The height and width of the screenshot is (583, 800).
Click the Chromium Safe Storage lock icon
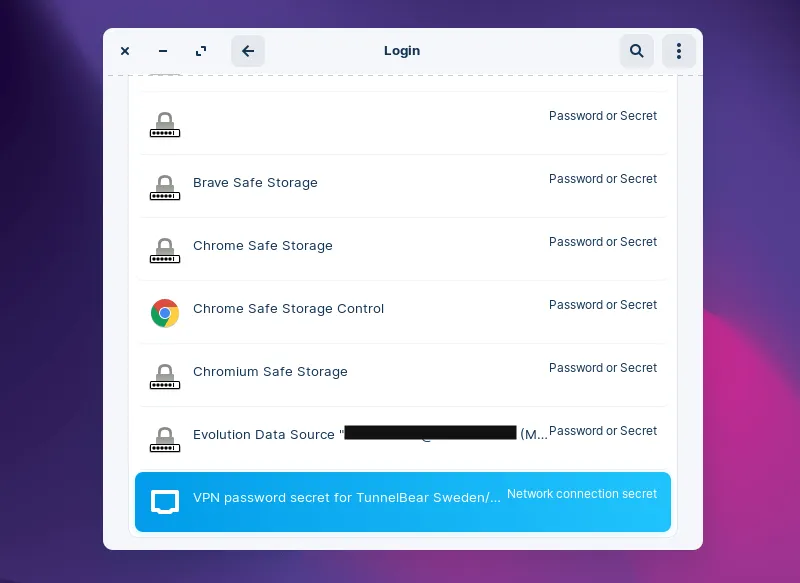pyautogui.click(x=165, y=376)
